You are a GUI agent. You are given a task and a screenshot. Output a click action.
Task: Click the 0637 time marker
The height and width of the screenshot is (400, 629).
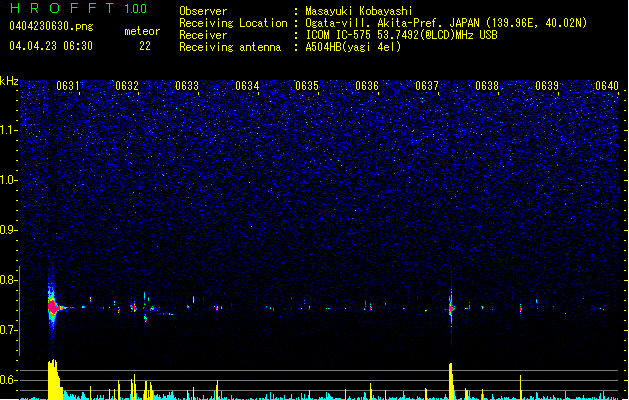(427, 86)
